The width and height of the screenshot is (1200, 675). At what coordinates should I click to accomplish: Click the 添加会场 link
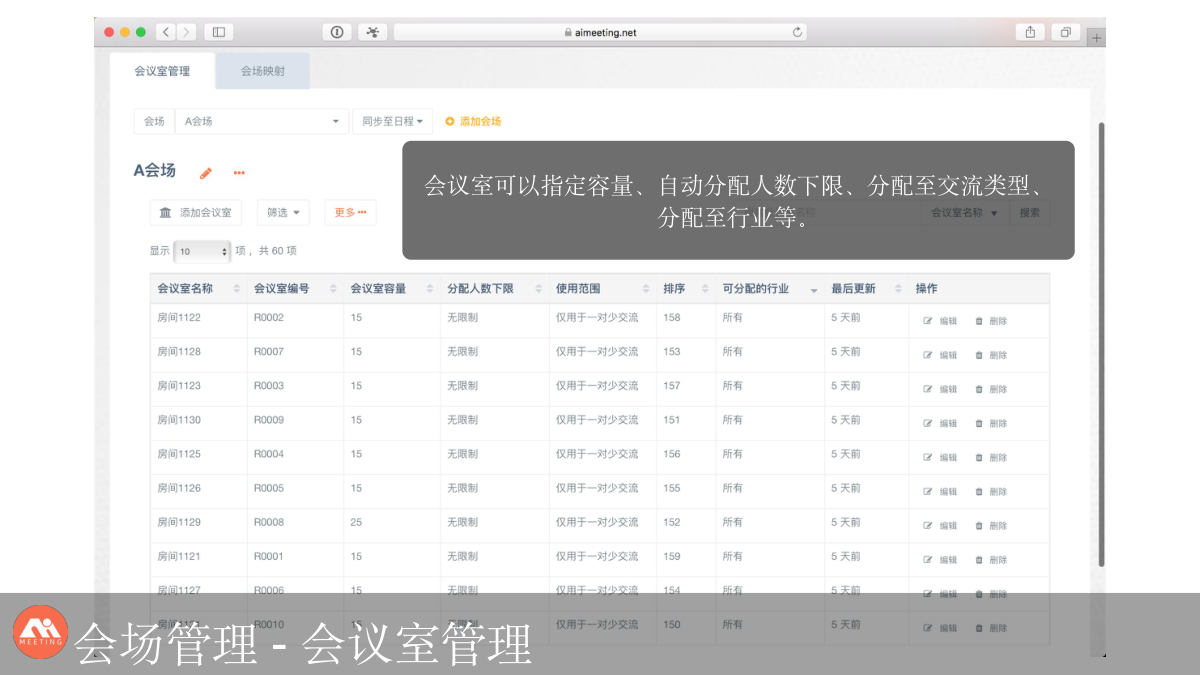(473, 121)
